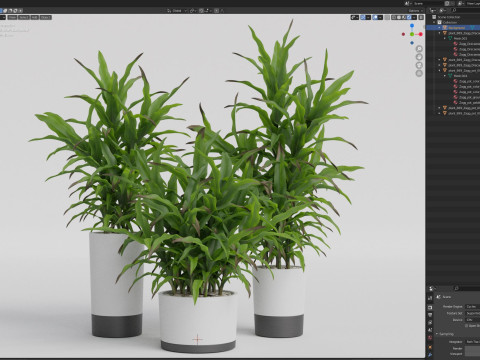Image resolution: width=480 pixels, height=360 pixels.
Task: Open the Object menu in viewport header
Action: pyautogui.click(x=46, y=17)
